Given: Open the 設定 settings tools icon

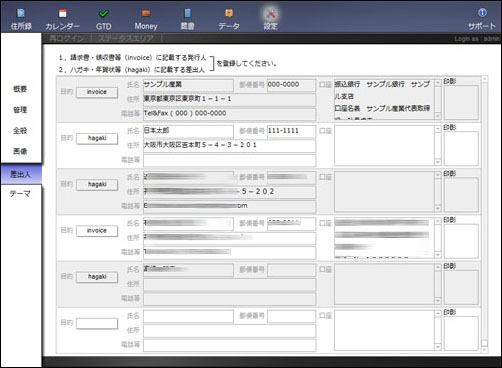Looking at the screenshot, I should tap(270, 14).
